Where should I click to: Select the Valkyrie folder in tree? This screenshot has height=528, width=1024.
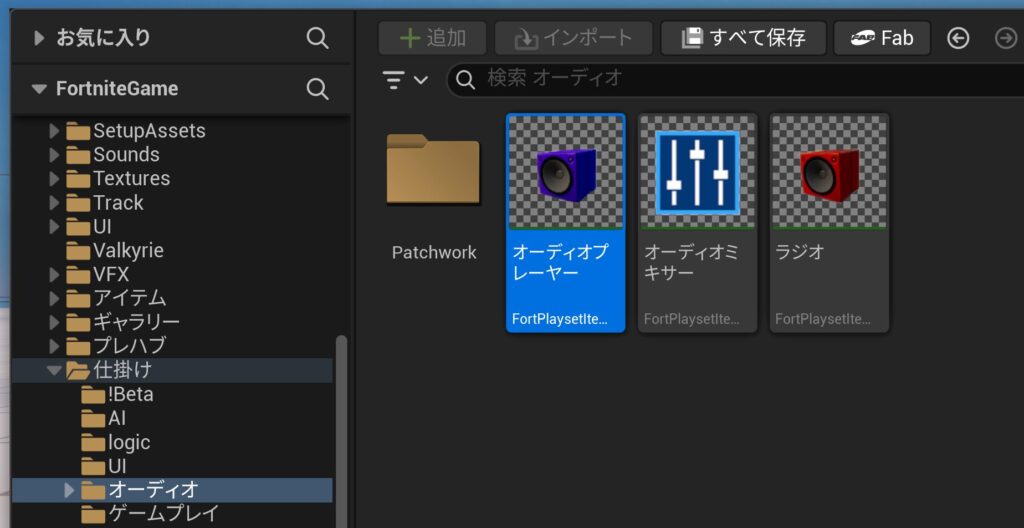coord(115,251)
